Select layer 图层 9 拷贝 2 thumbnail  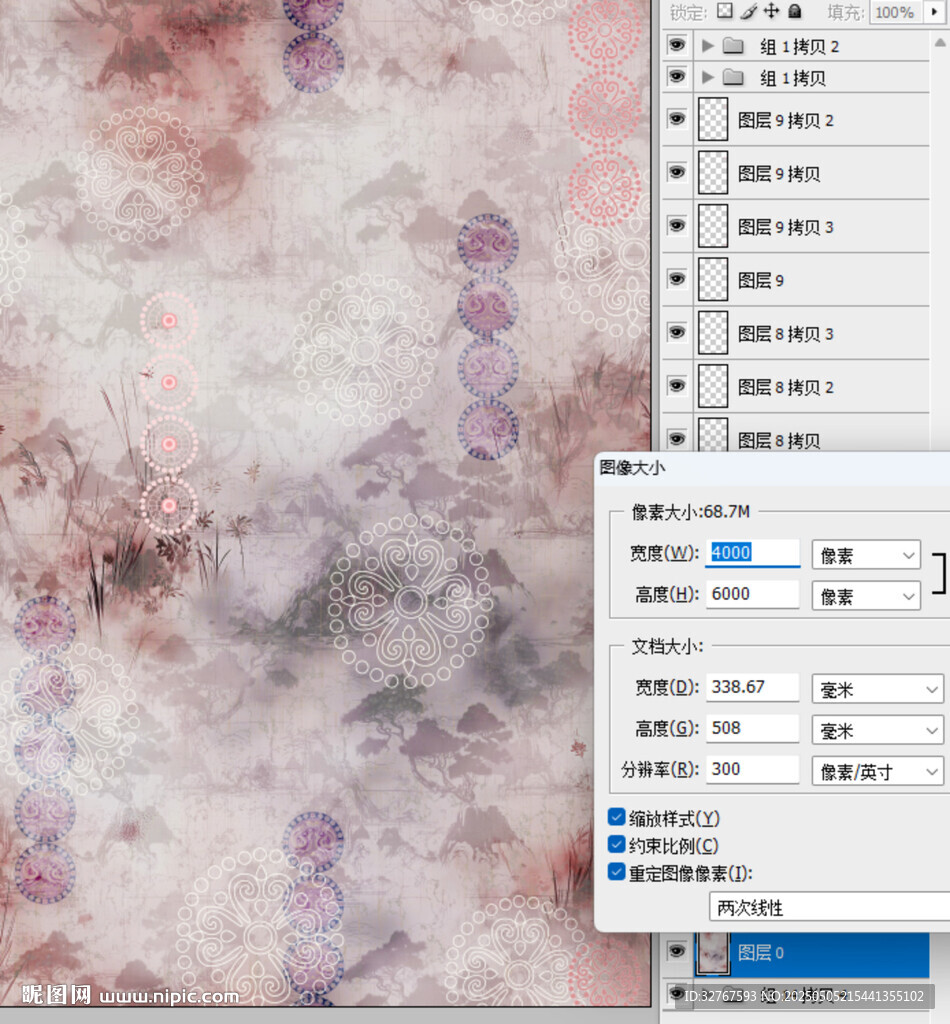point(712,120)
